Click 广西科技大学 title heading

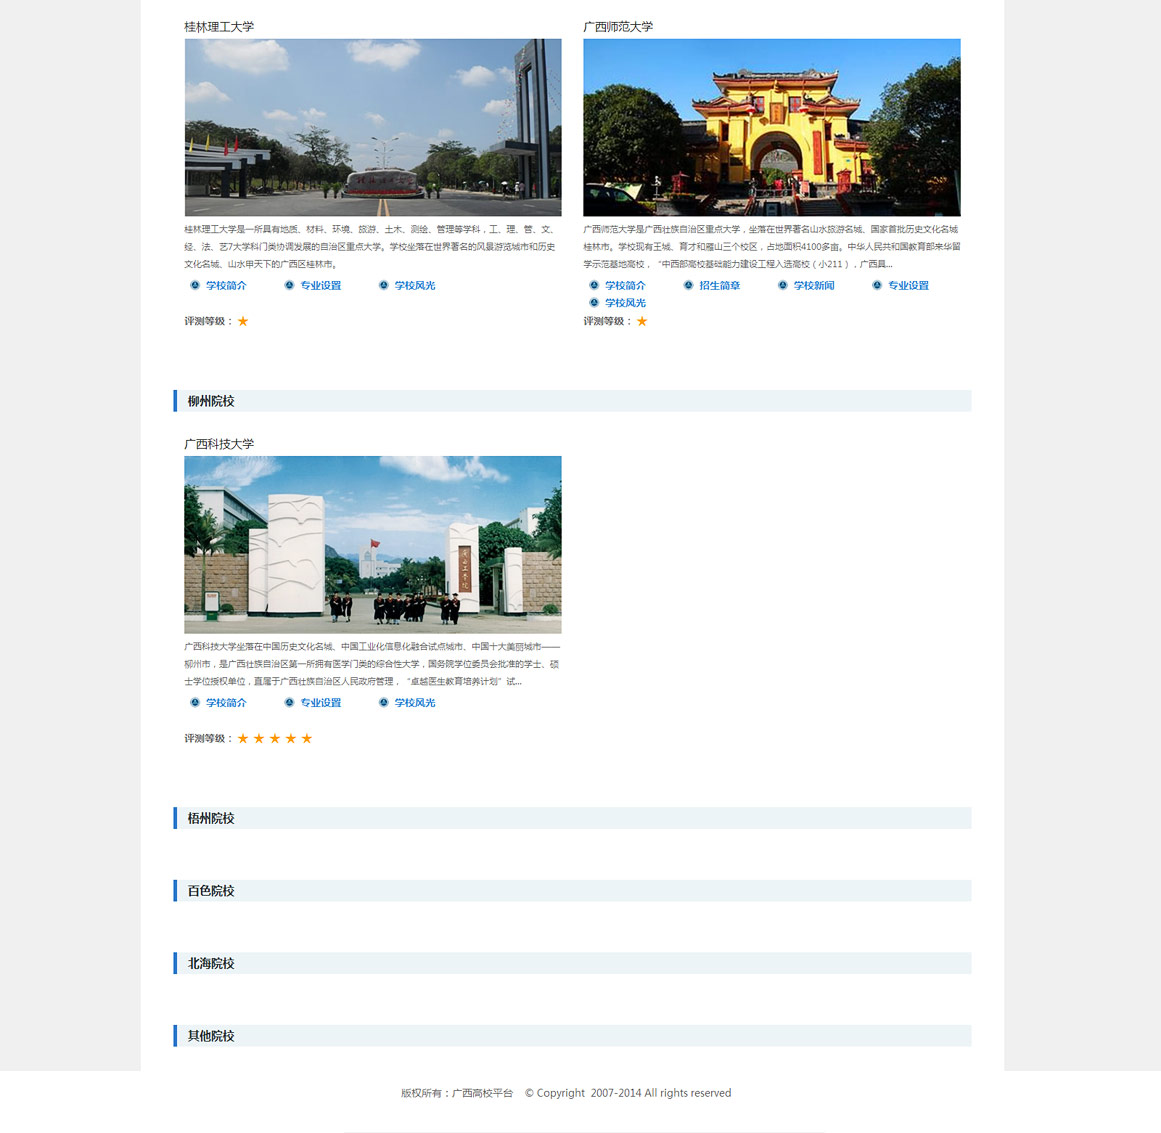point(219,444)
